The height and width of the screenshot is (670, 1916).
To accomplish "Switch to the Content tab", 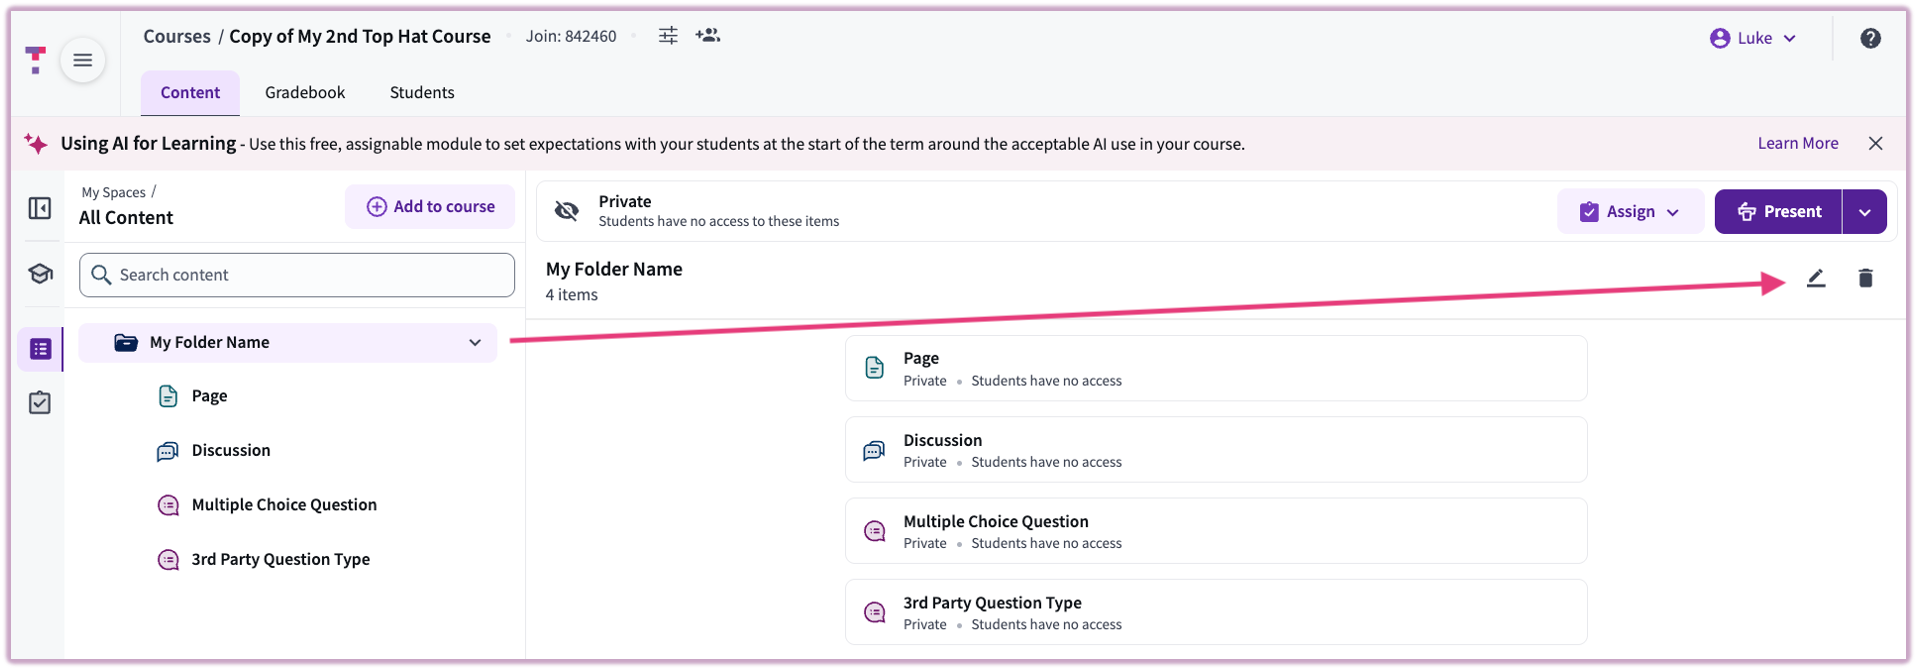I will 190,92.
